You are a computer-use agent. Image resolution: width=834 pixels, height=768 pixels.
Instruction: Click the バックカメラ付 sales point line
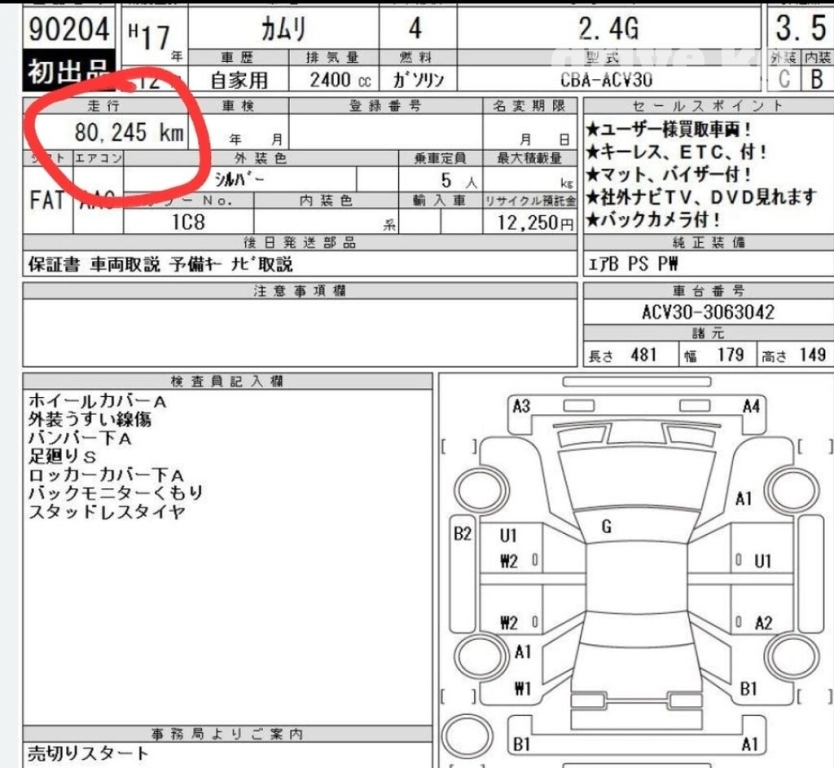[660, 219]
